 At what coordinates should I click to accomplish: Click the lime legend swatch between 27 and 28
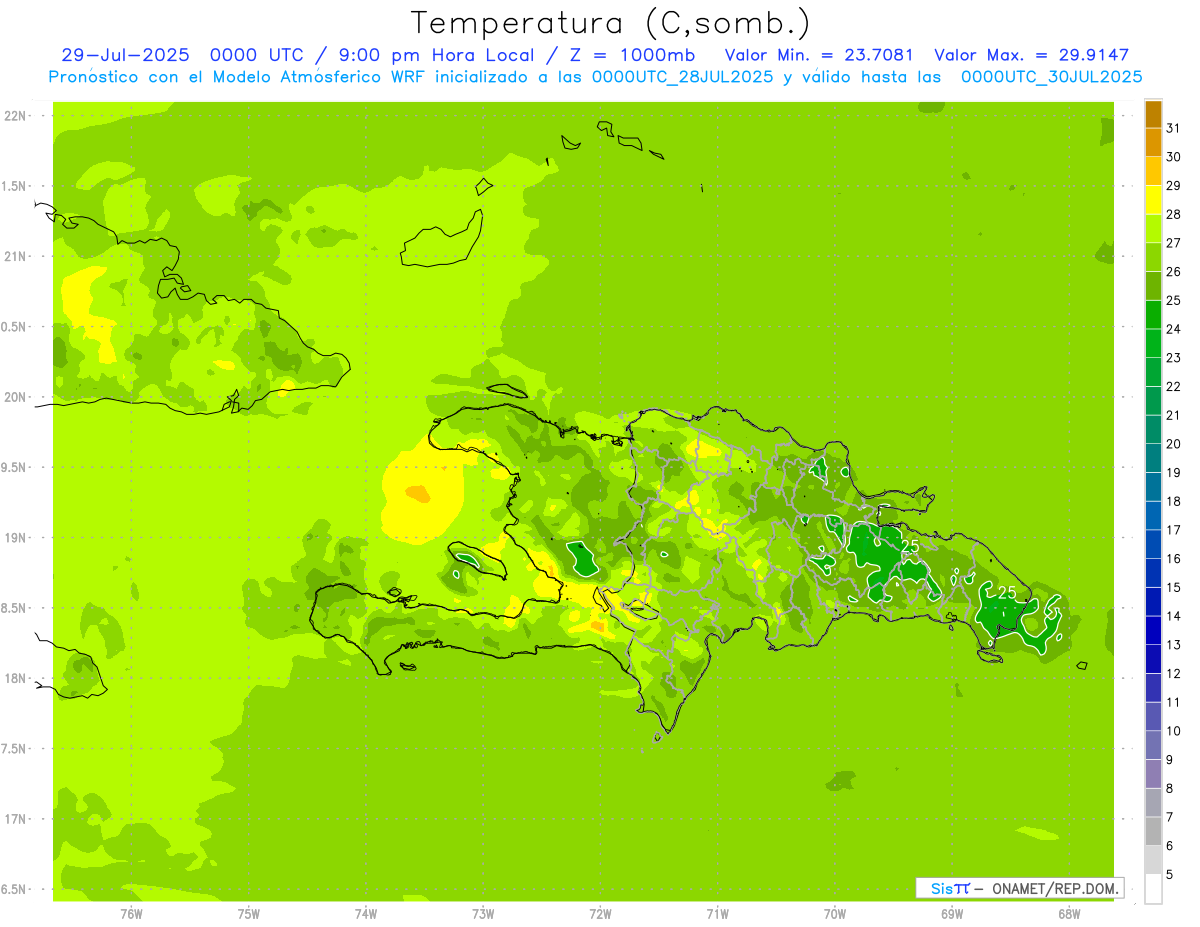pyautogui.click(x=1153, y=228)
